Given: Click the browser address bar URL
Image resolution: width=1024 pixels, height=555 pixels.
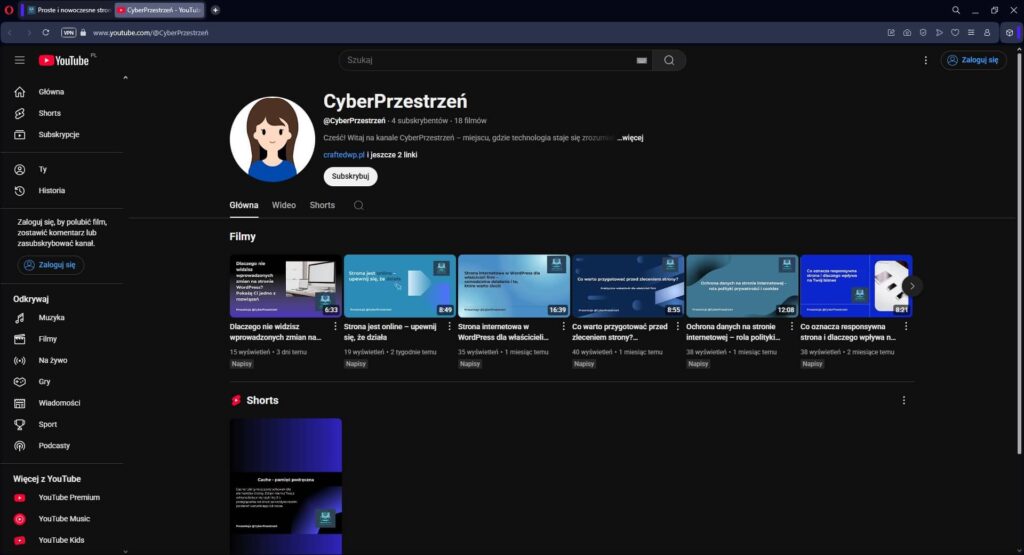Looking at the screenshot, I should tap(150, 33).
